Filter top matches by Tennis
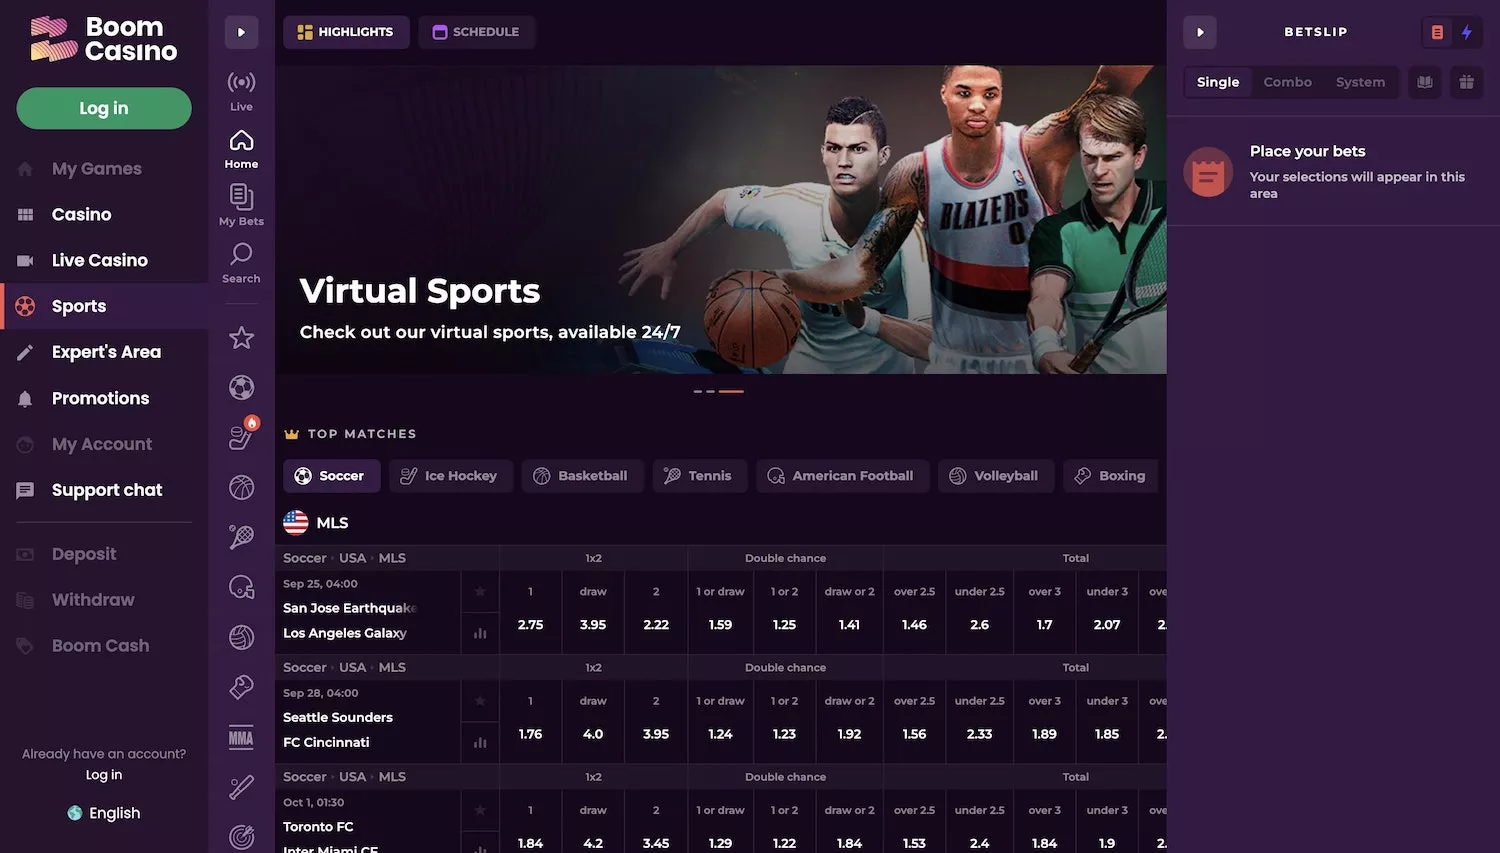1500x853 pixels. tap(698, 476)
